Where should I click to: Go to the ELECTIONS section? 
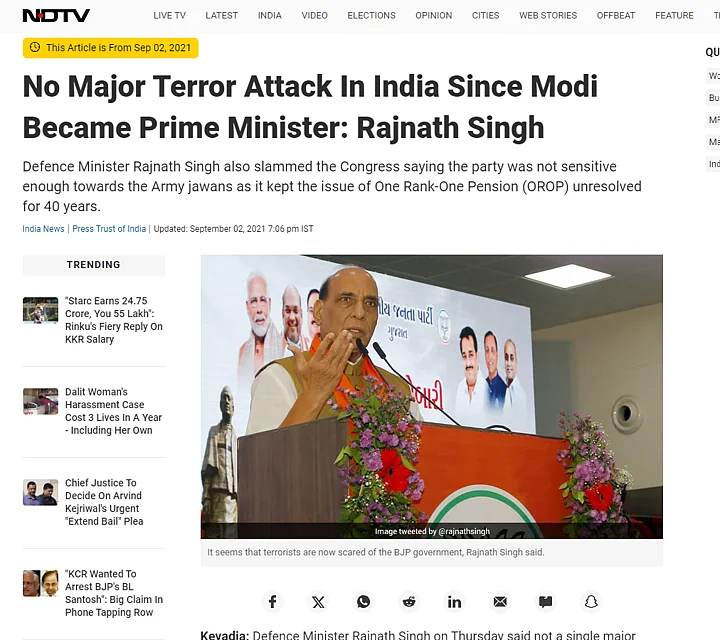[x=371, y=16]
